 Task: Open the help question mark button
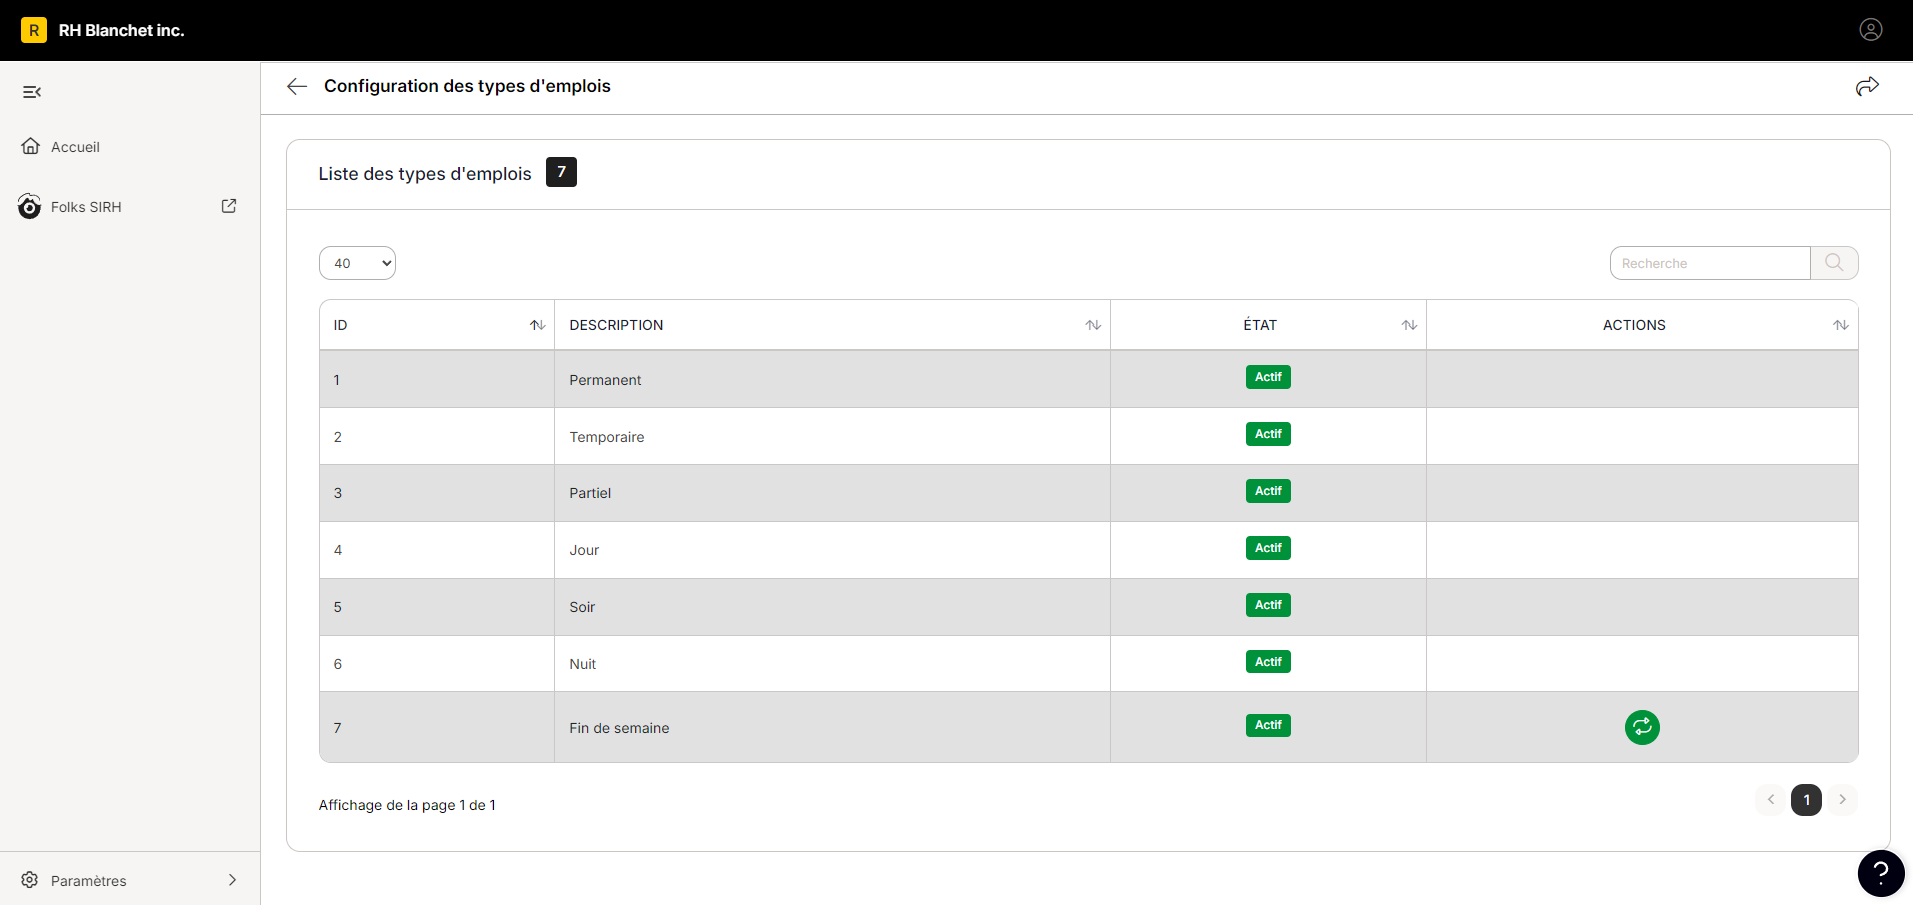pos(1881,873)
